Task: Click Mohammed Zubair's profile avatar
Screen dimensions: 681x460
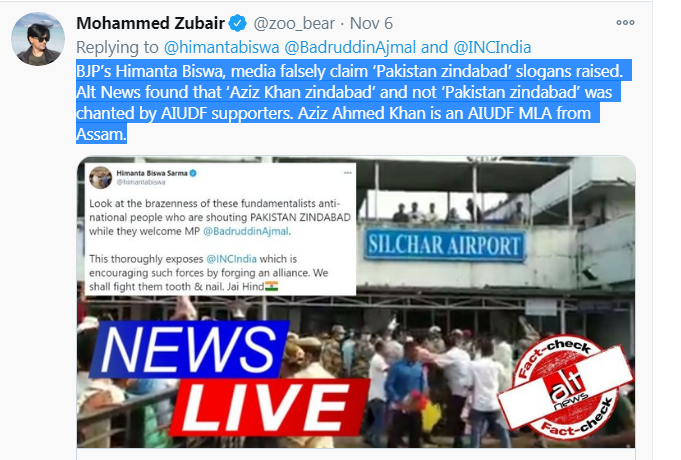Action: [38, 39]
